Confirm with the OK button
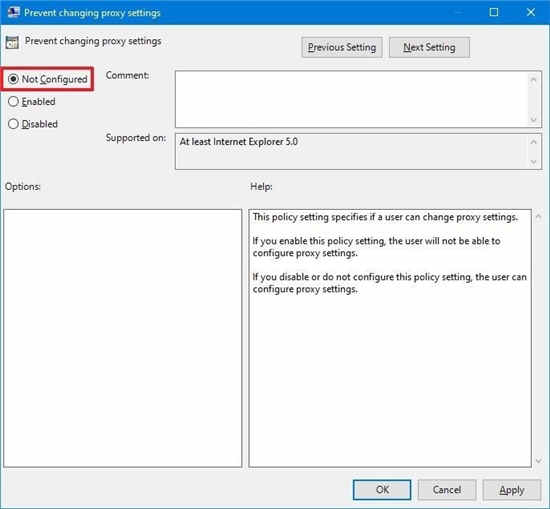The image size is (550, 509). coord(382,489)
